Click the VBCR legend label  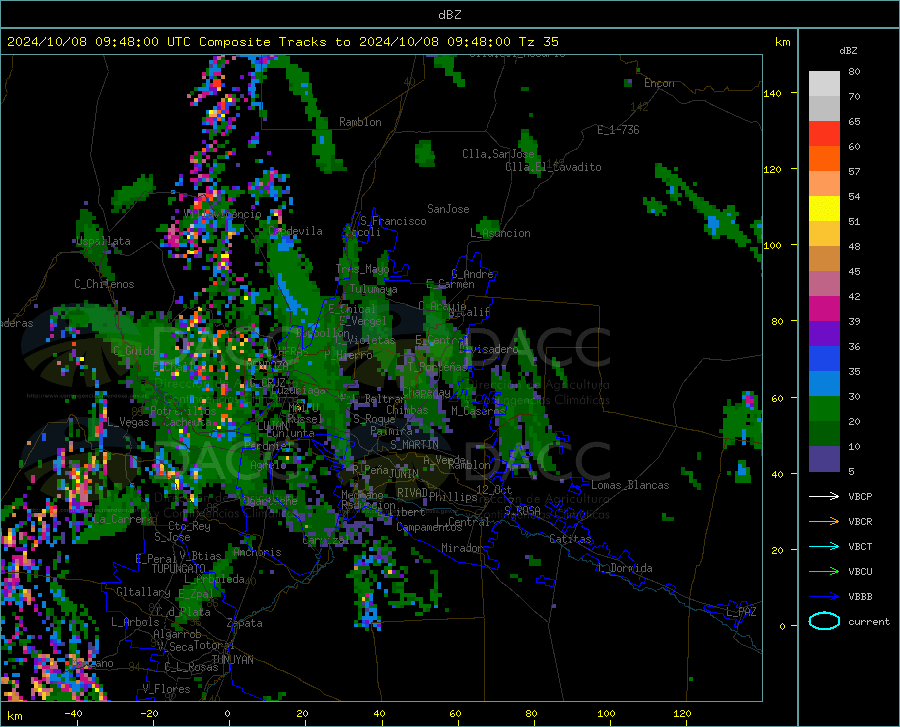[860, 522]
